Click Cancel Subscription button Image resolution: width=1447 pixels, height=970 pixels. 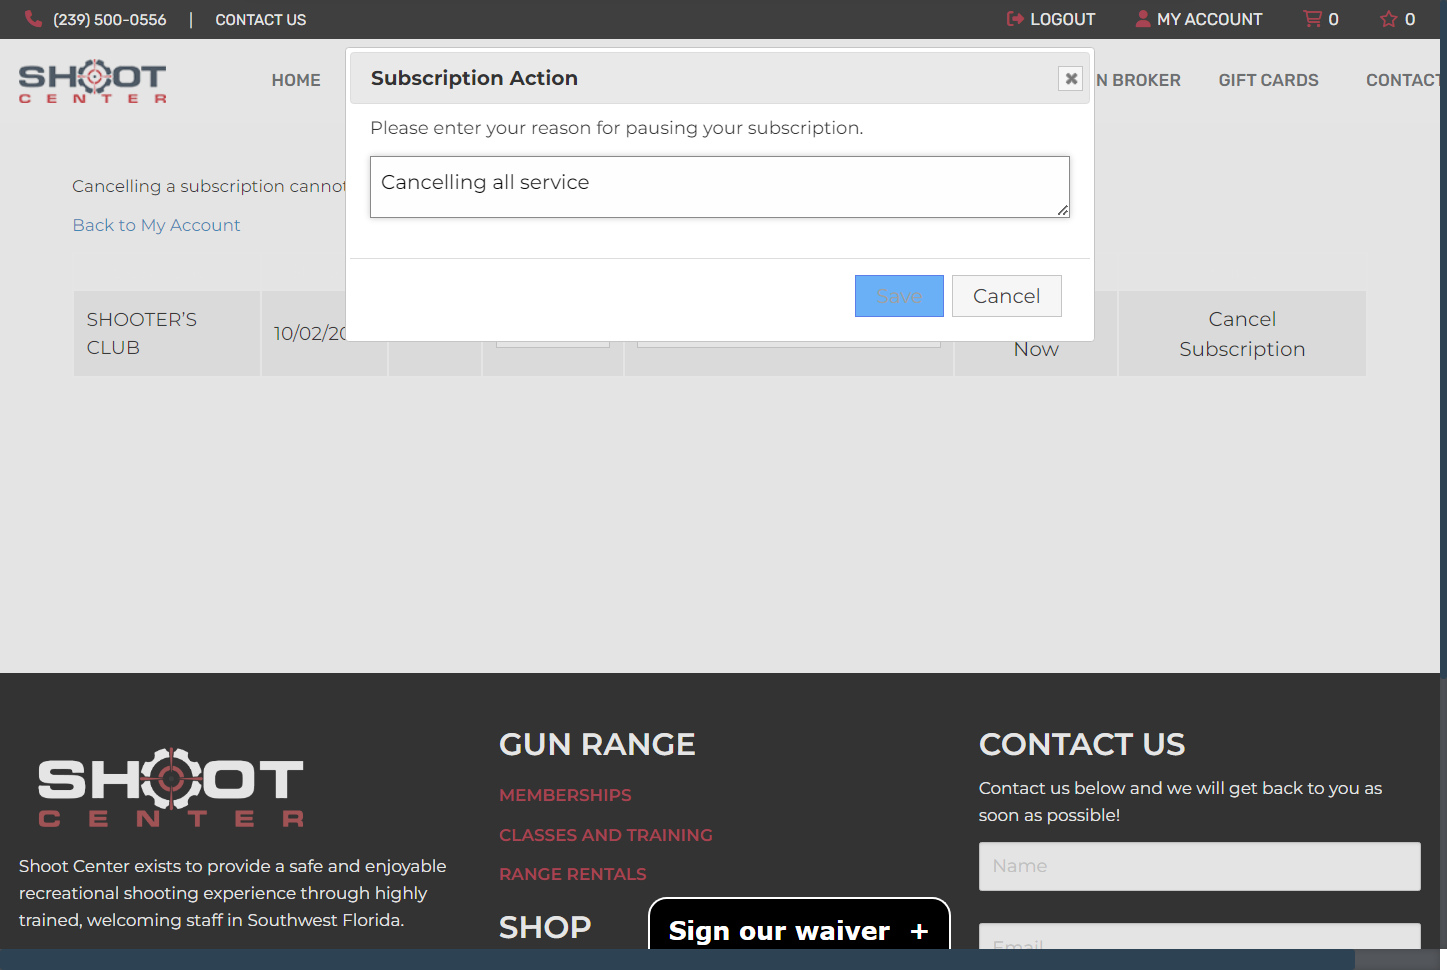(1242, 334)
